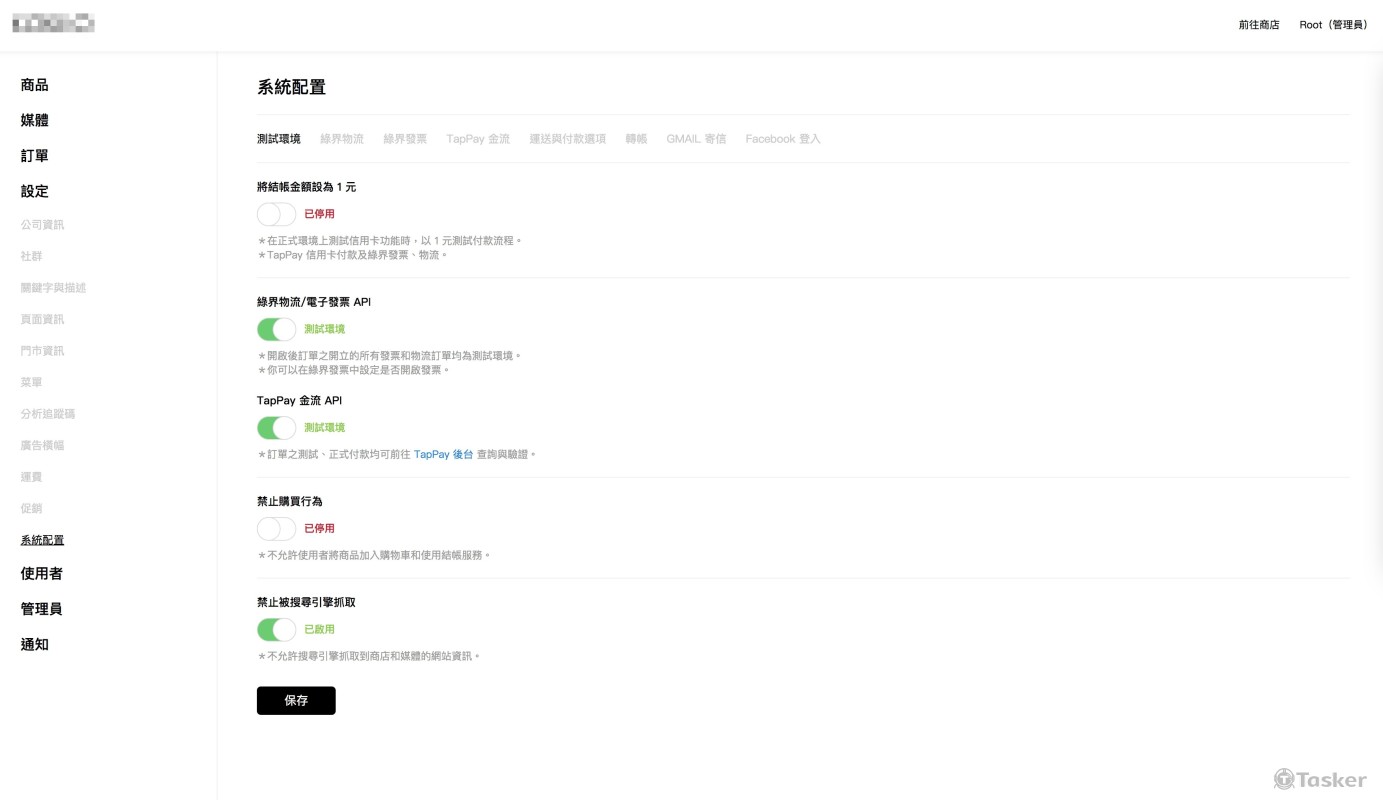Open the Root（管理員）account menu
The width and height of the screenshot is (1383, 800).
(x=1334, y=25)
